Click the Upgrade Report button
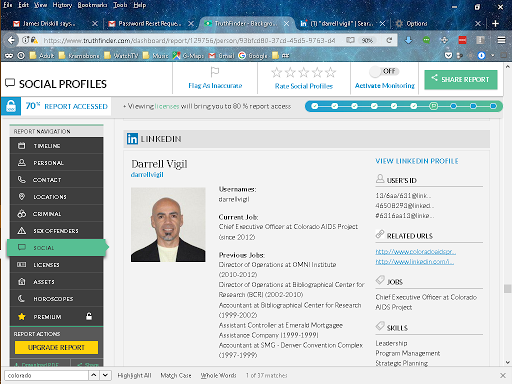This screenshot has height=384, width=512. pyautogui.click(x=56, y=347)
